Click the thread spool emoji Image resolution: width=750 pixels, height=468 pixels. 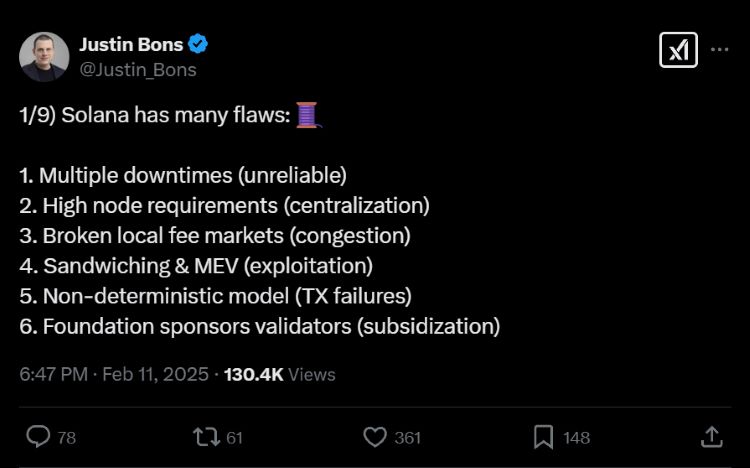click(x=308, y=116)
